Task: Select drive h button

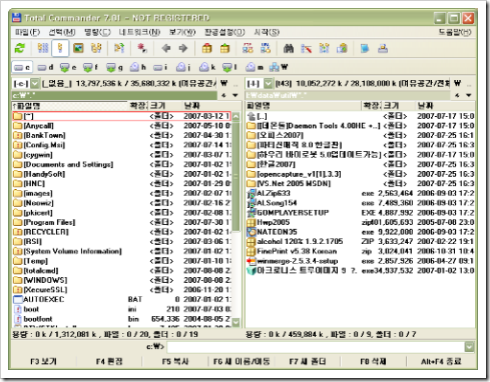Action: (138, 67)
